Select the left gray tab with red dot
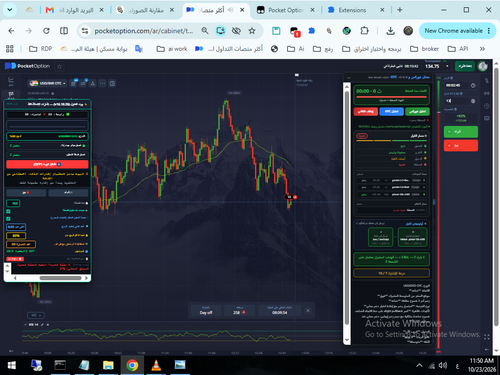Screen dimensions: 500x375 [x=26, y=192]
